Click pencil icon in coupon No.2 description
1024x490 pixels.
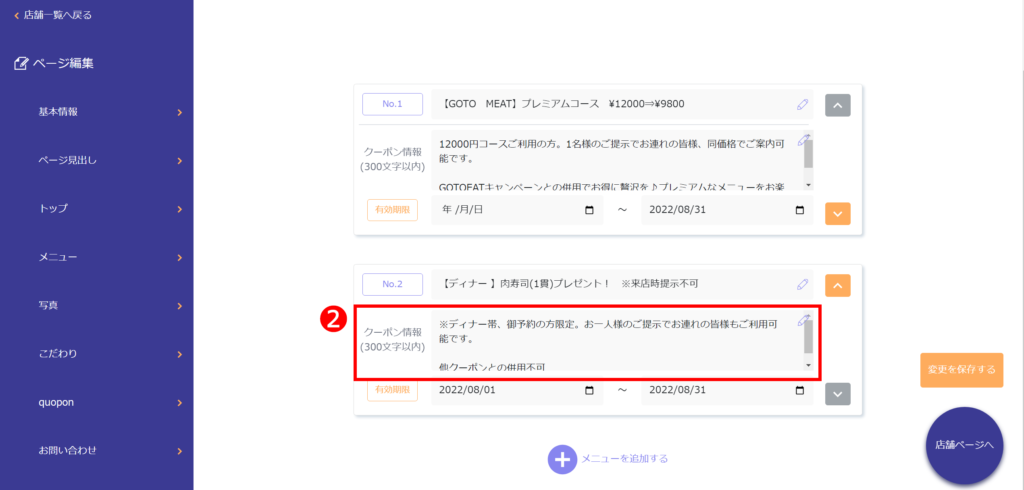[x=802, y=321]
